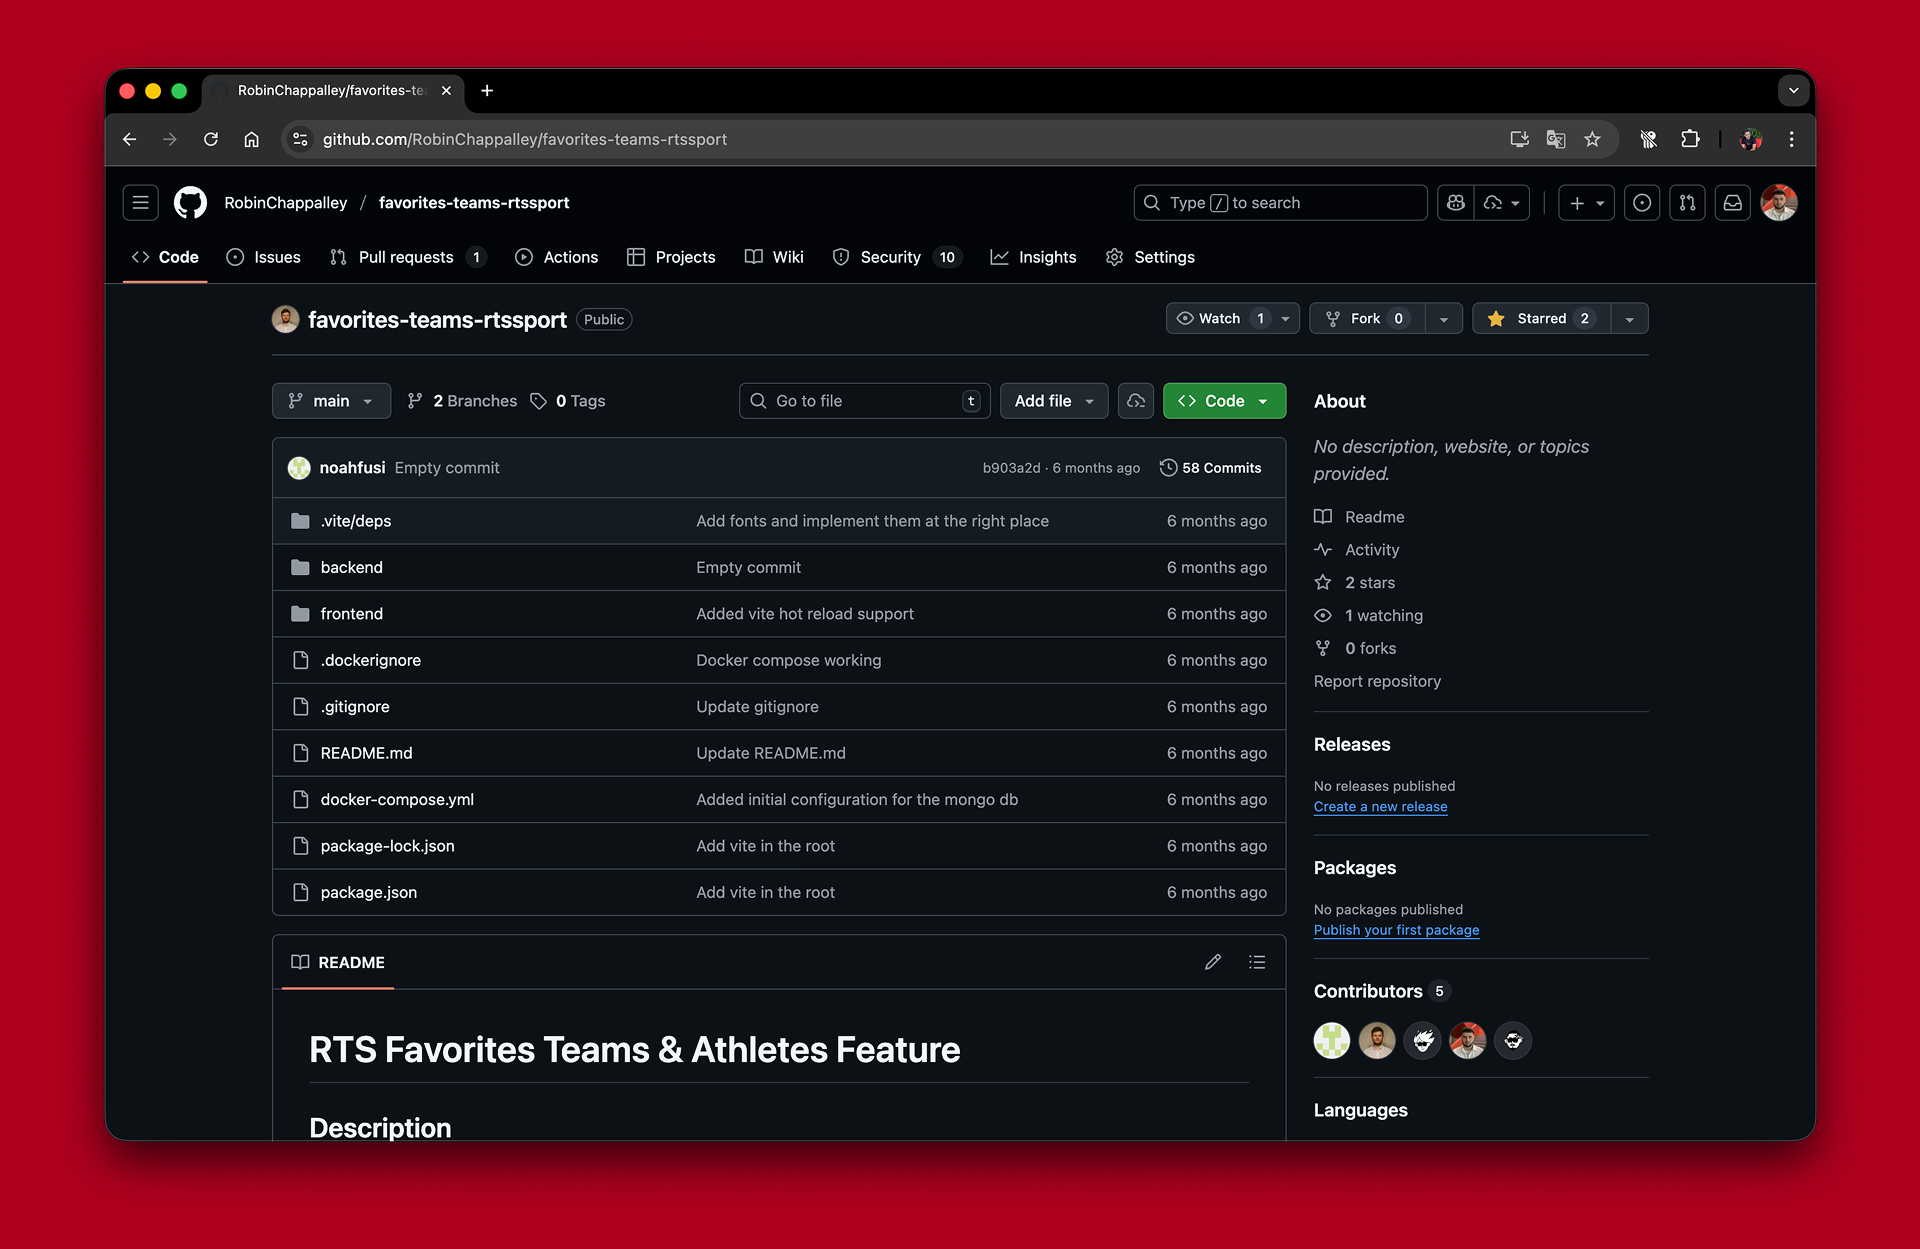Open the green Code dropdown

point(1224,401)
